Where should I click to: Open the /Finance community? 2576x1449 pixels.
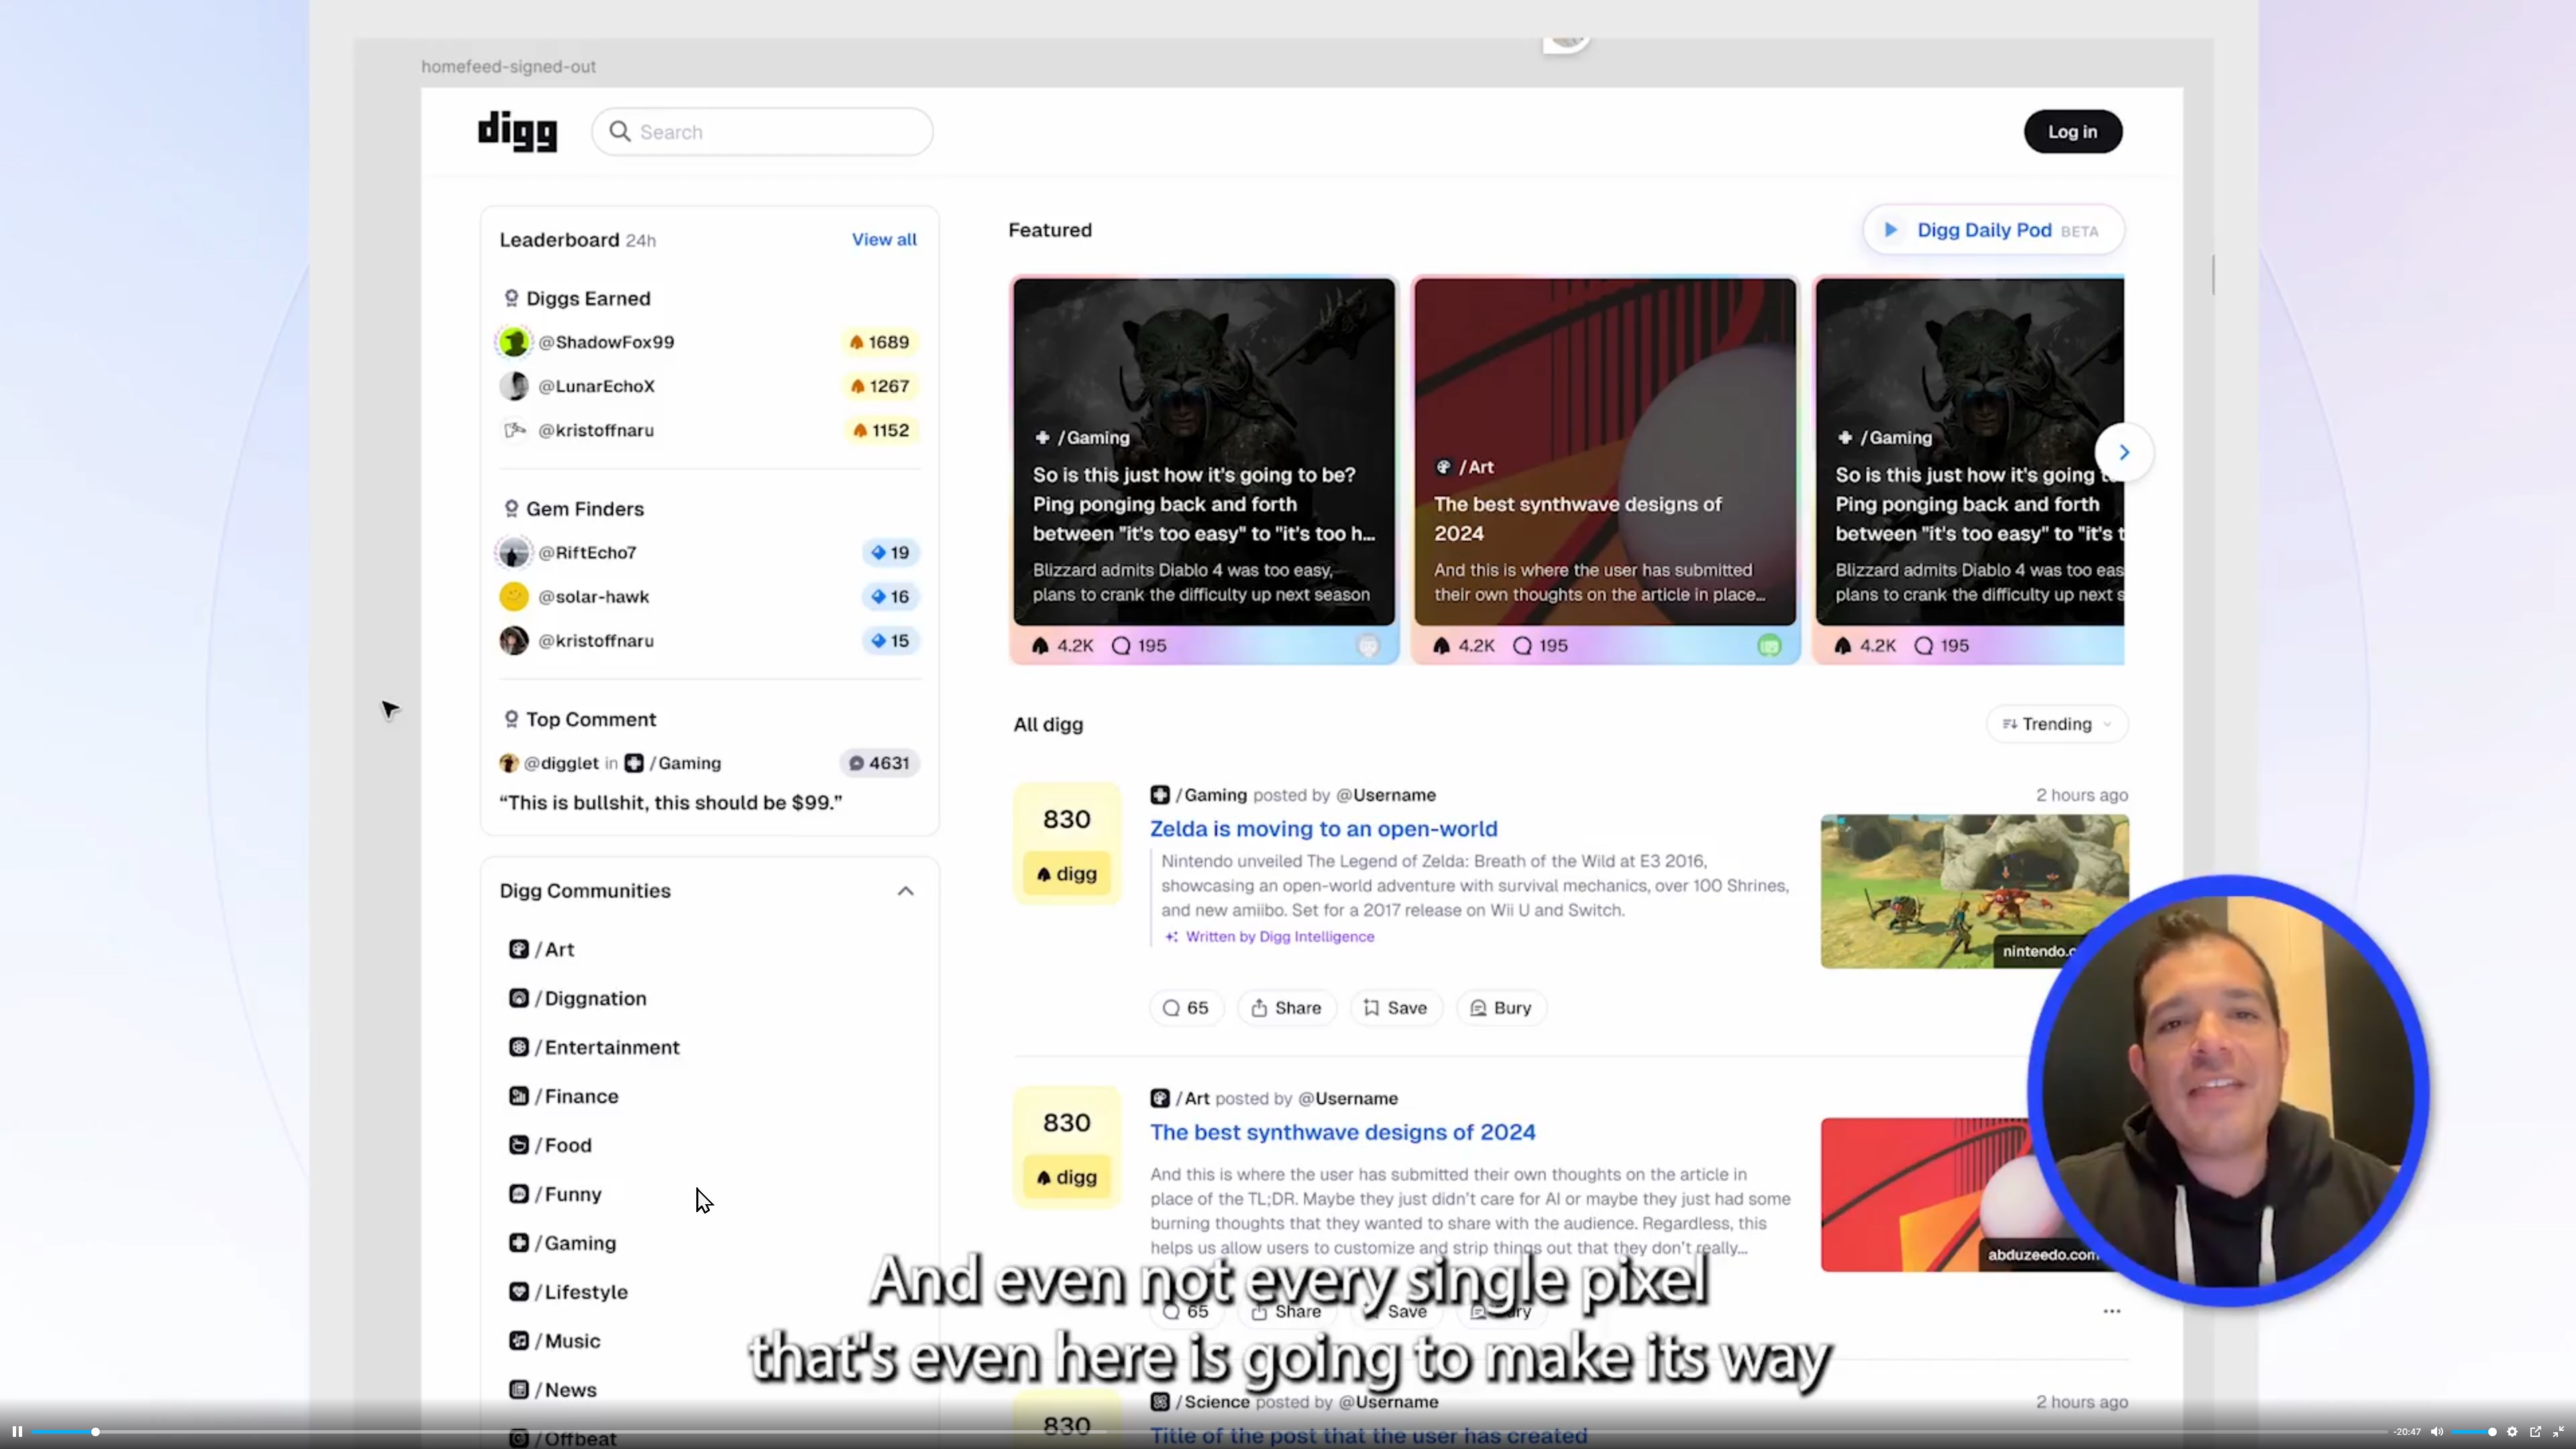coord(564,1096)
